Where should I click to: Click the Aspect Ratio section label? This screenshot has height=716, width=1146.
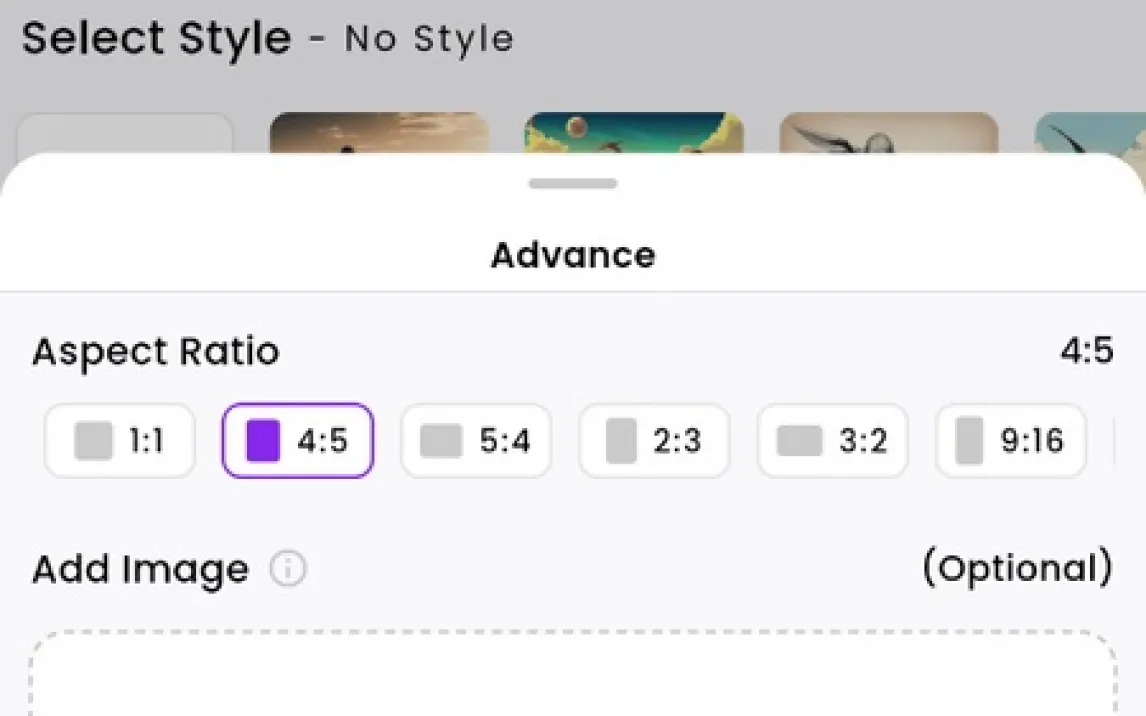[156, 352]
